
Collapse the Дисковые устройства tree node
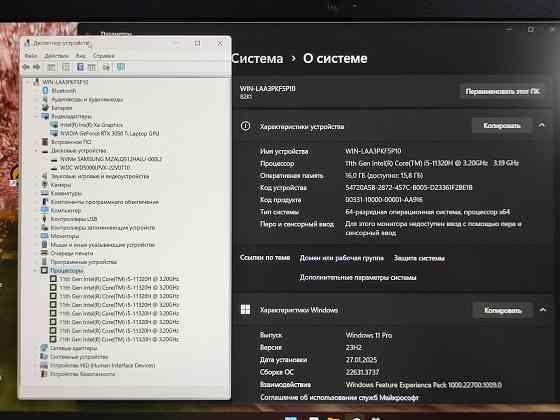pyautogui.click(x=36, y=151)
